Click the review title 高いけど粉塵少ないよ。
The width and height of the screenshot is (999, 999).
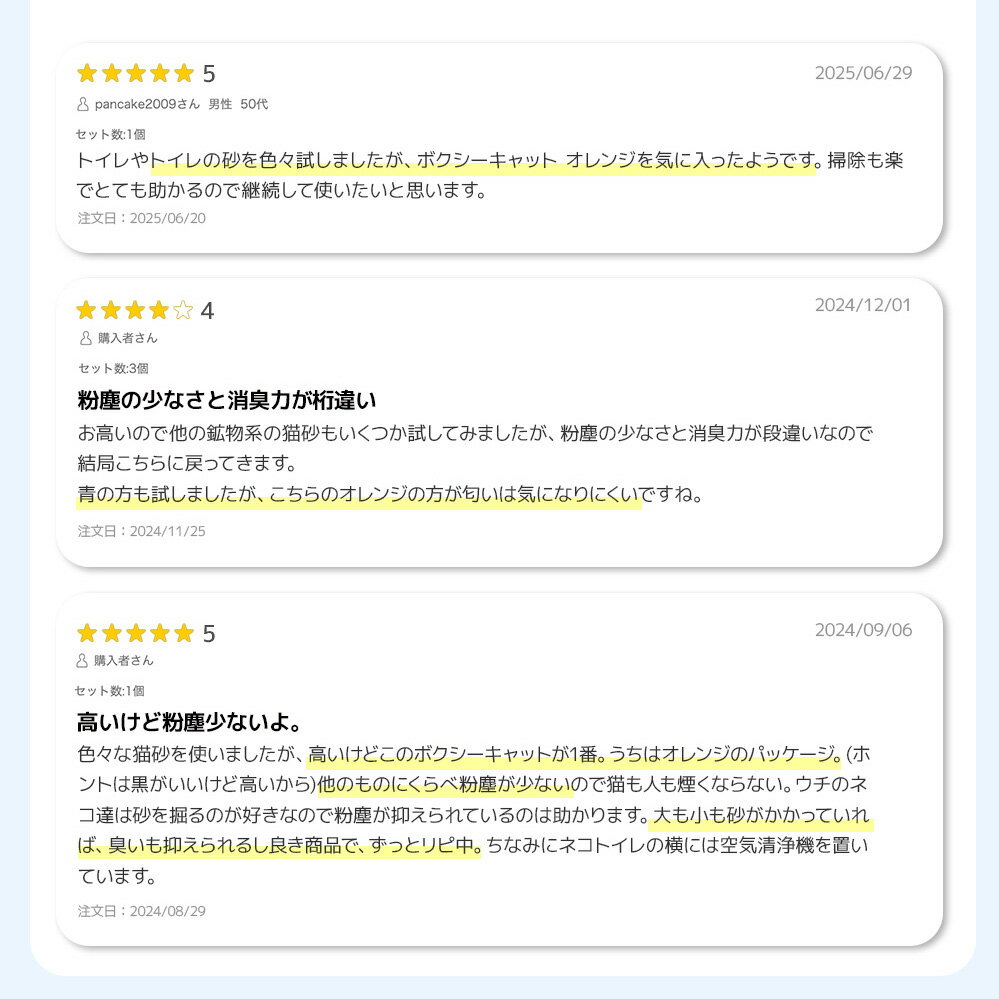[x=189, y=723]
